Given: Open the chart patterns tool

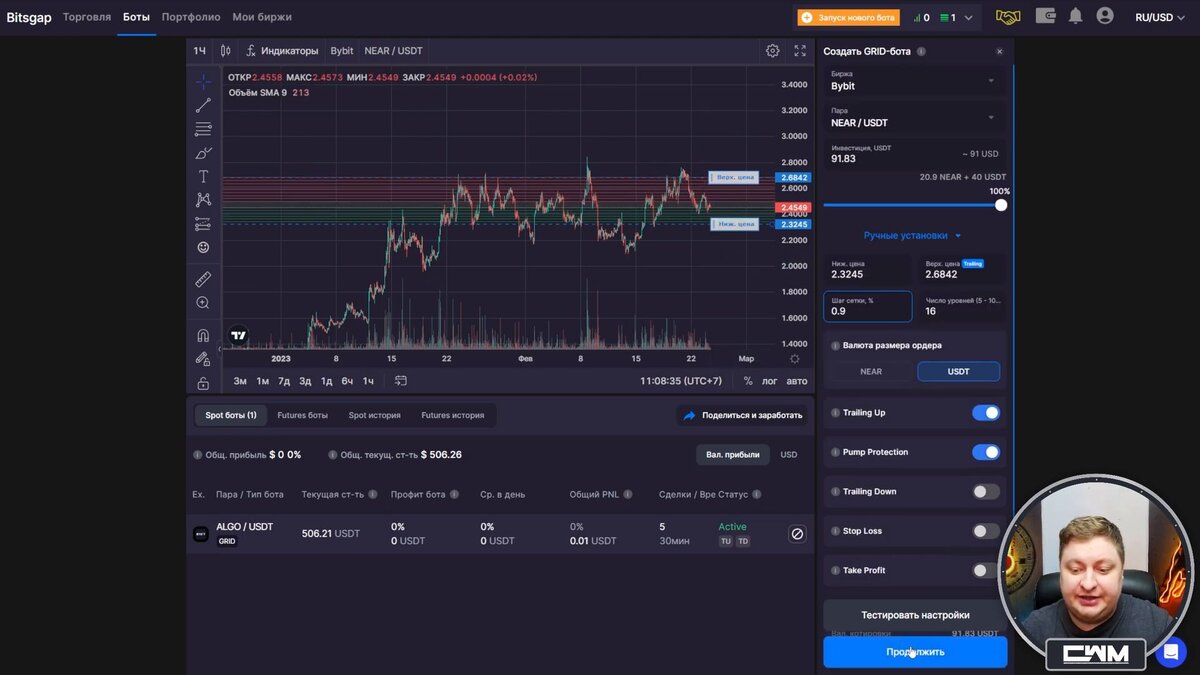Looking at the screenshot, I should (x=203, y=200).
